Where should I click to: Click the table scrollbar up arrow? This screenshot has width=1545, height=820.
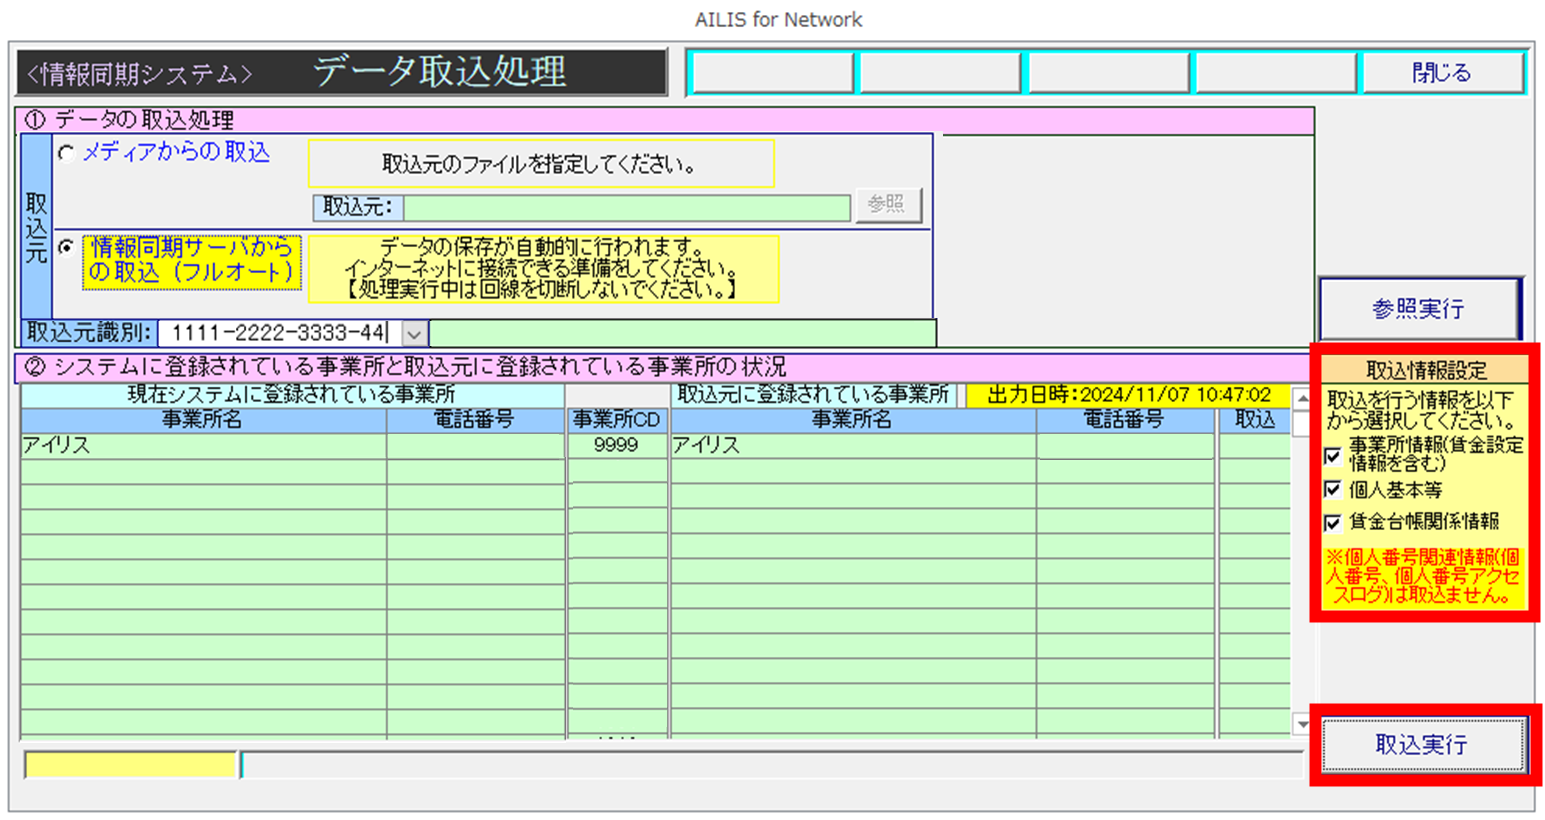point(1302,399)
